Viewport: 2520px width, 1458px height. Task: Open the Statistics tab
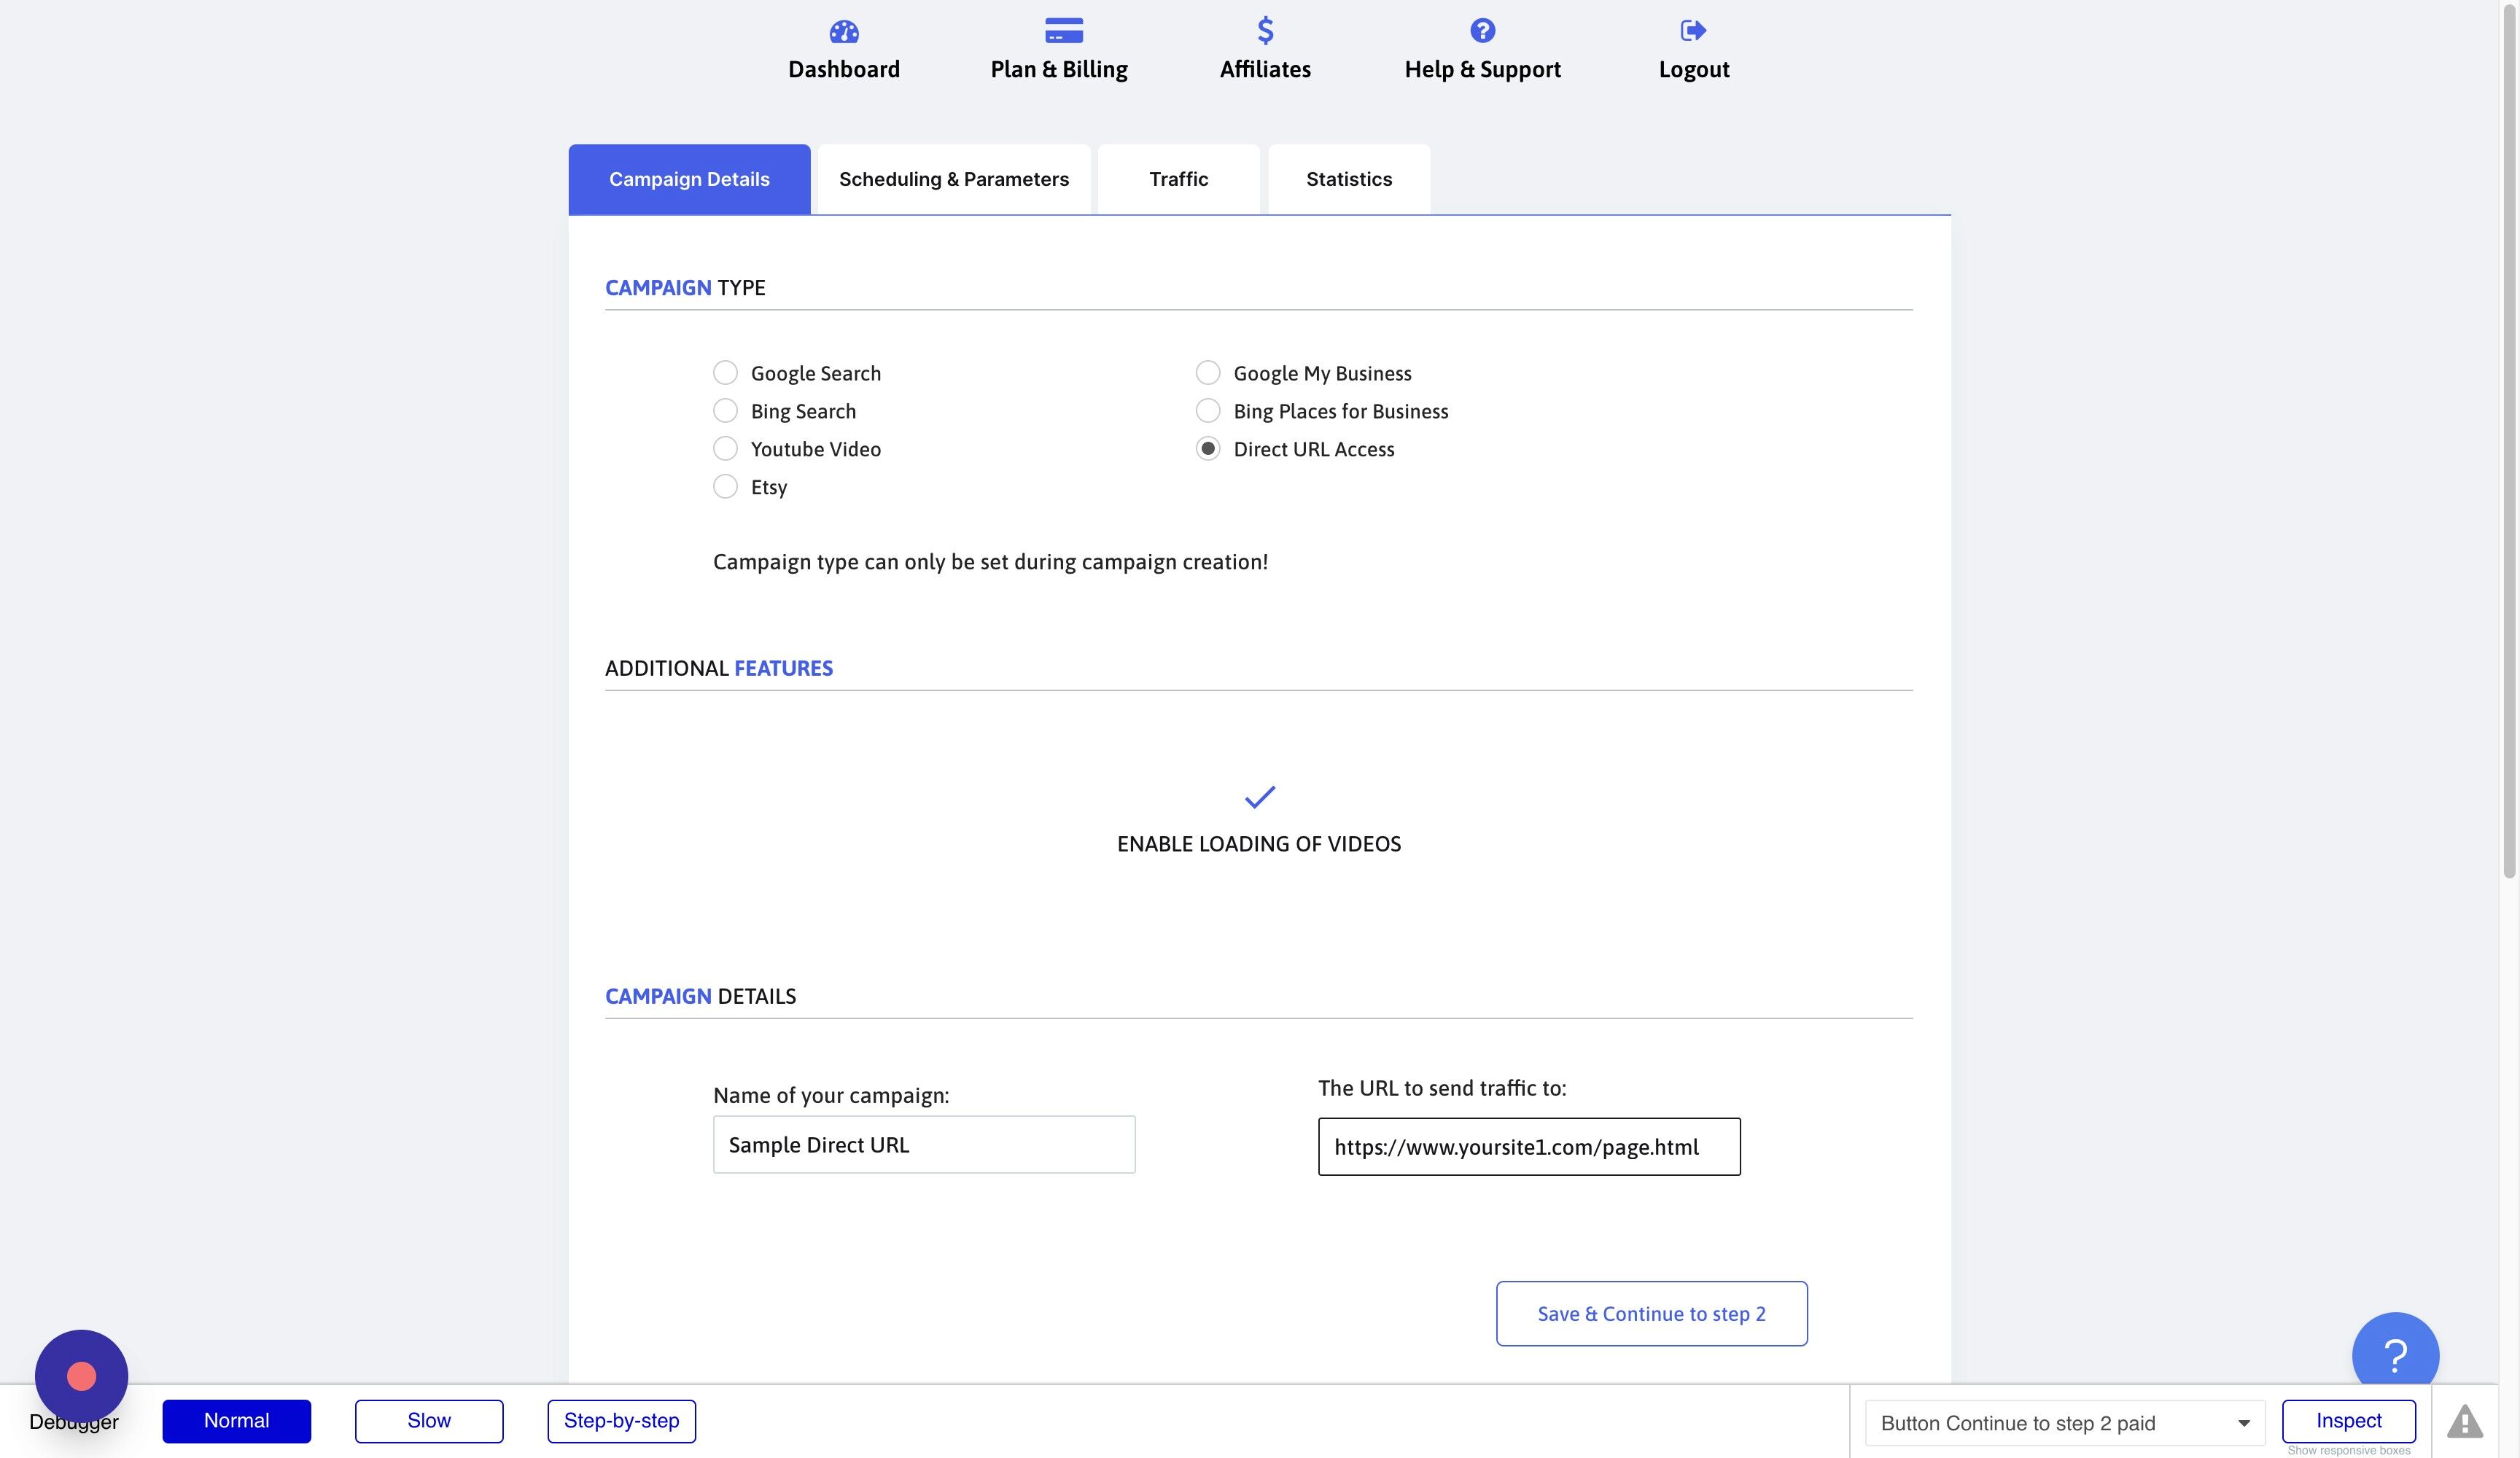point(1349,179)
